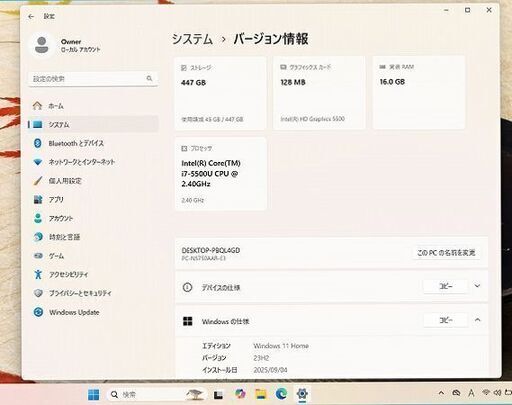Click the IME input mode A indicator
This screenshot has width=512, height=405.
tap(471, 393)
